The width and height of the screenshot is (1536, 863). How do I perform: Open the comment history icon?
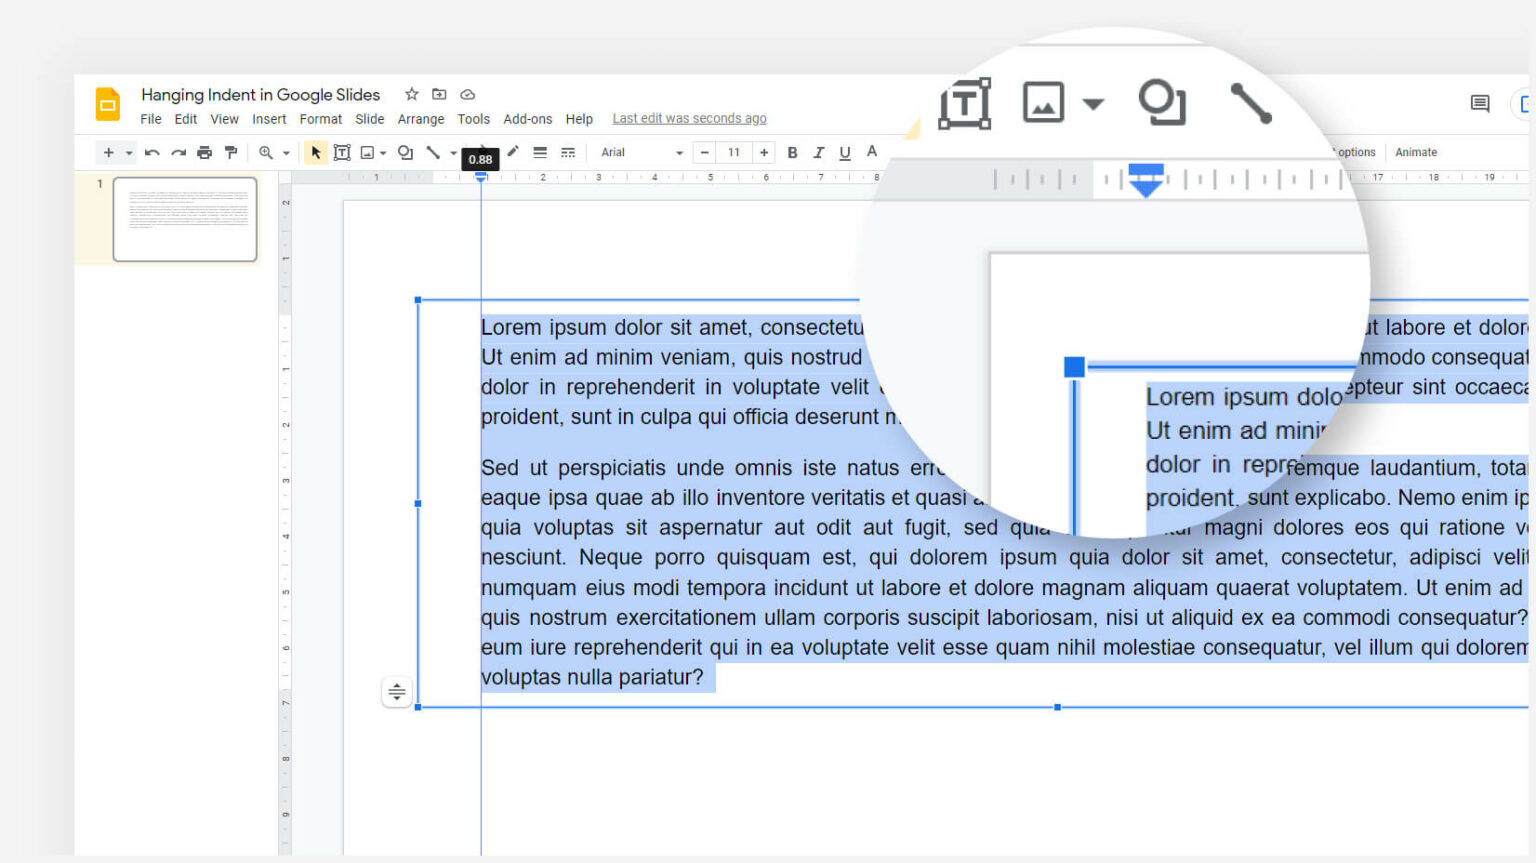pyautogui.click(x=1480, y=103)
